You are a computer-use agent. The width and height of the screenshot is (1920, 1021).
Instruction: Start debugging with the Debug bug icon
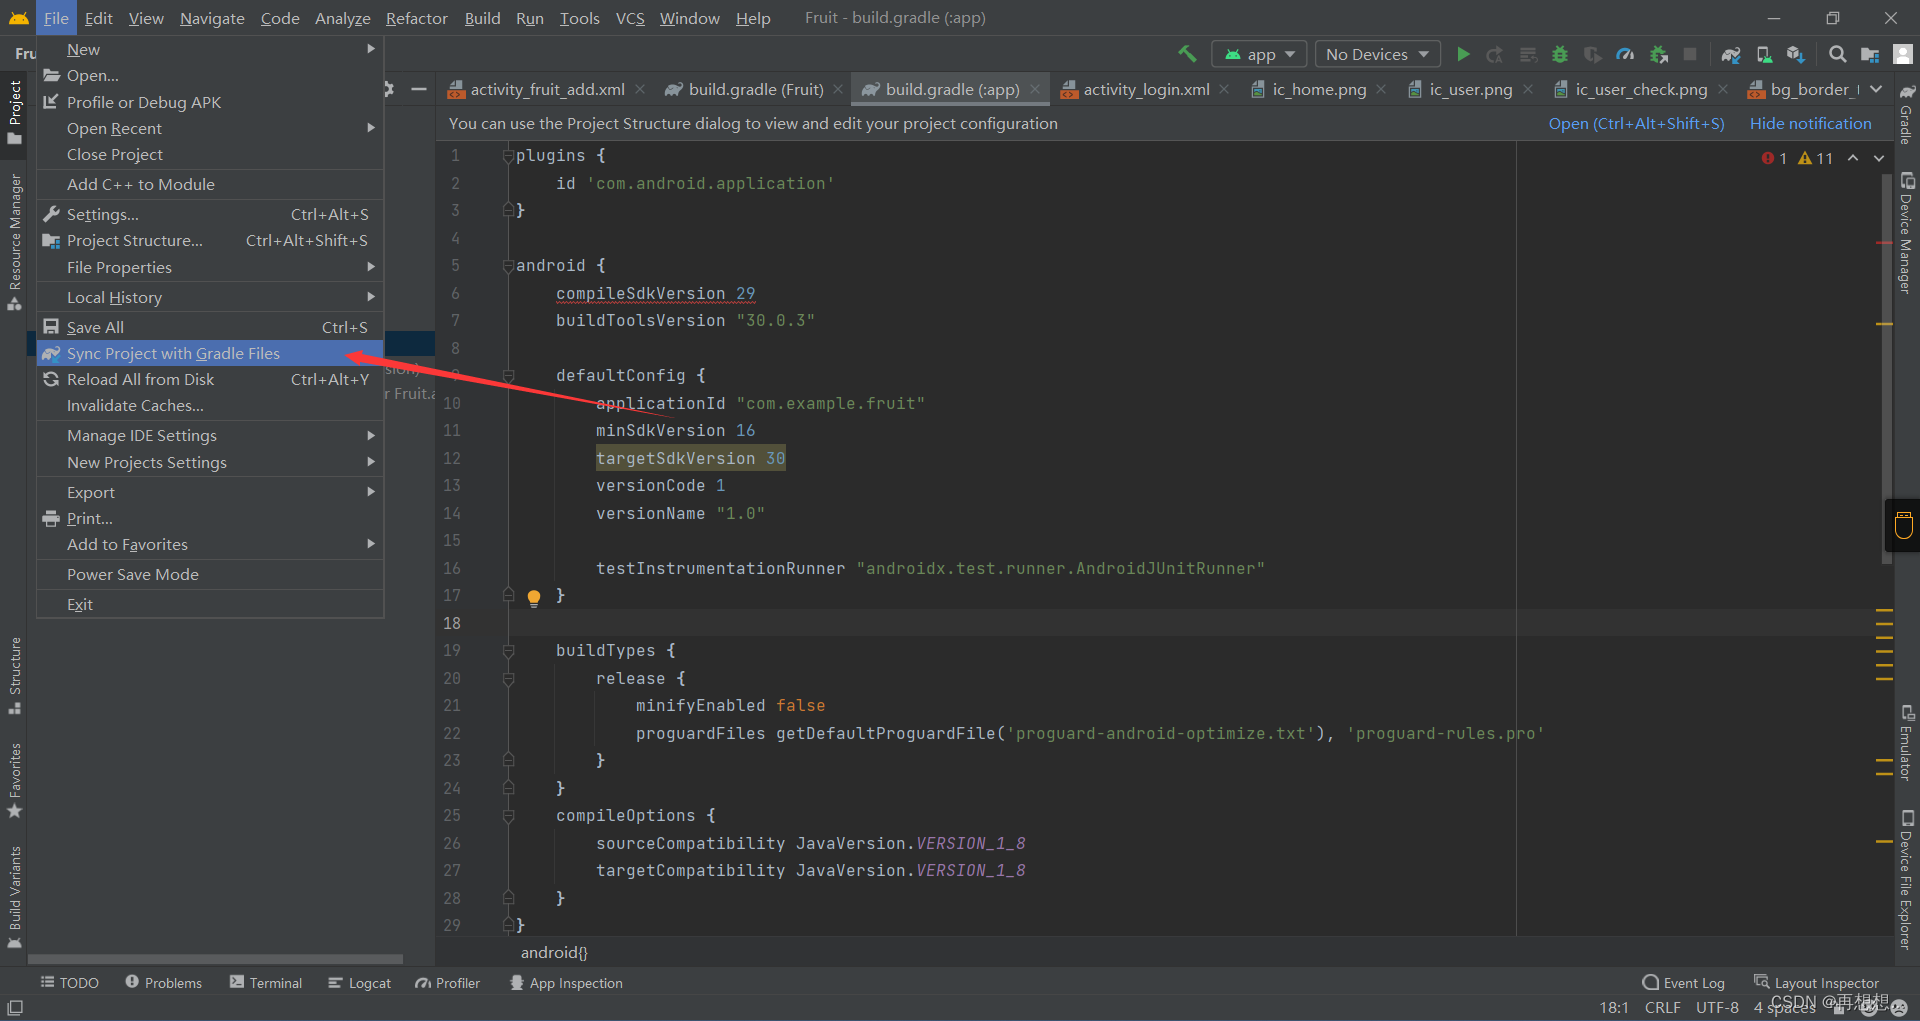click(x=1560, y=53)
